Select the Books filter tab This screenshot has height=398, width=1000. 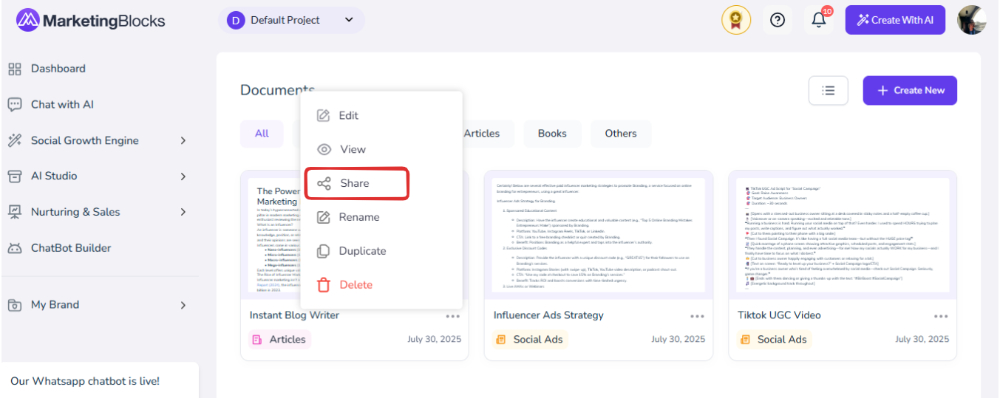coord(552,134)
